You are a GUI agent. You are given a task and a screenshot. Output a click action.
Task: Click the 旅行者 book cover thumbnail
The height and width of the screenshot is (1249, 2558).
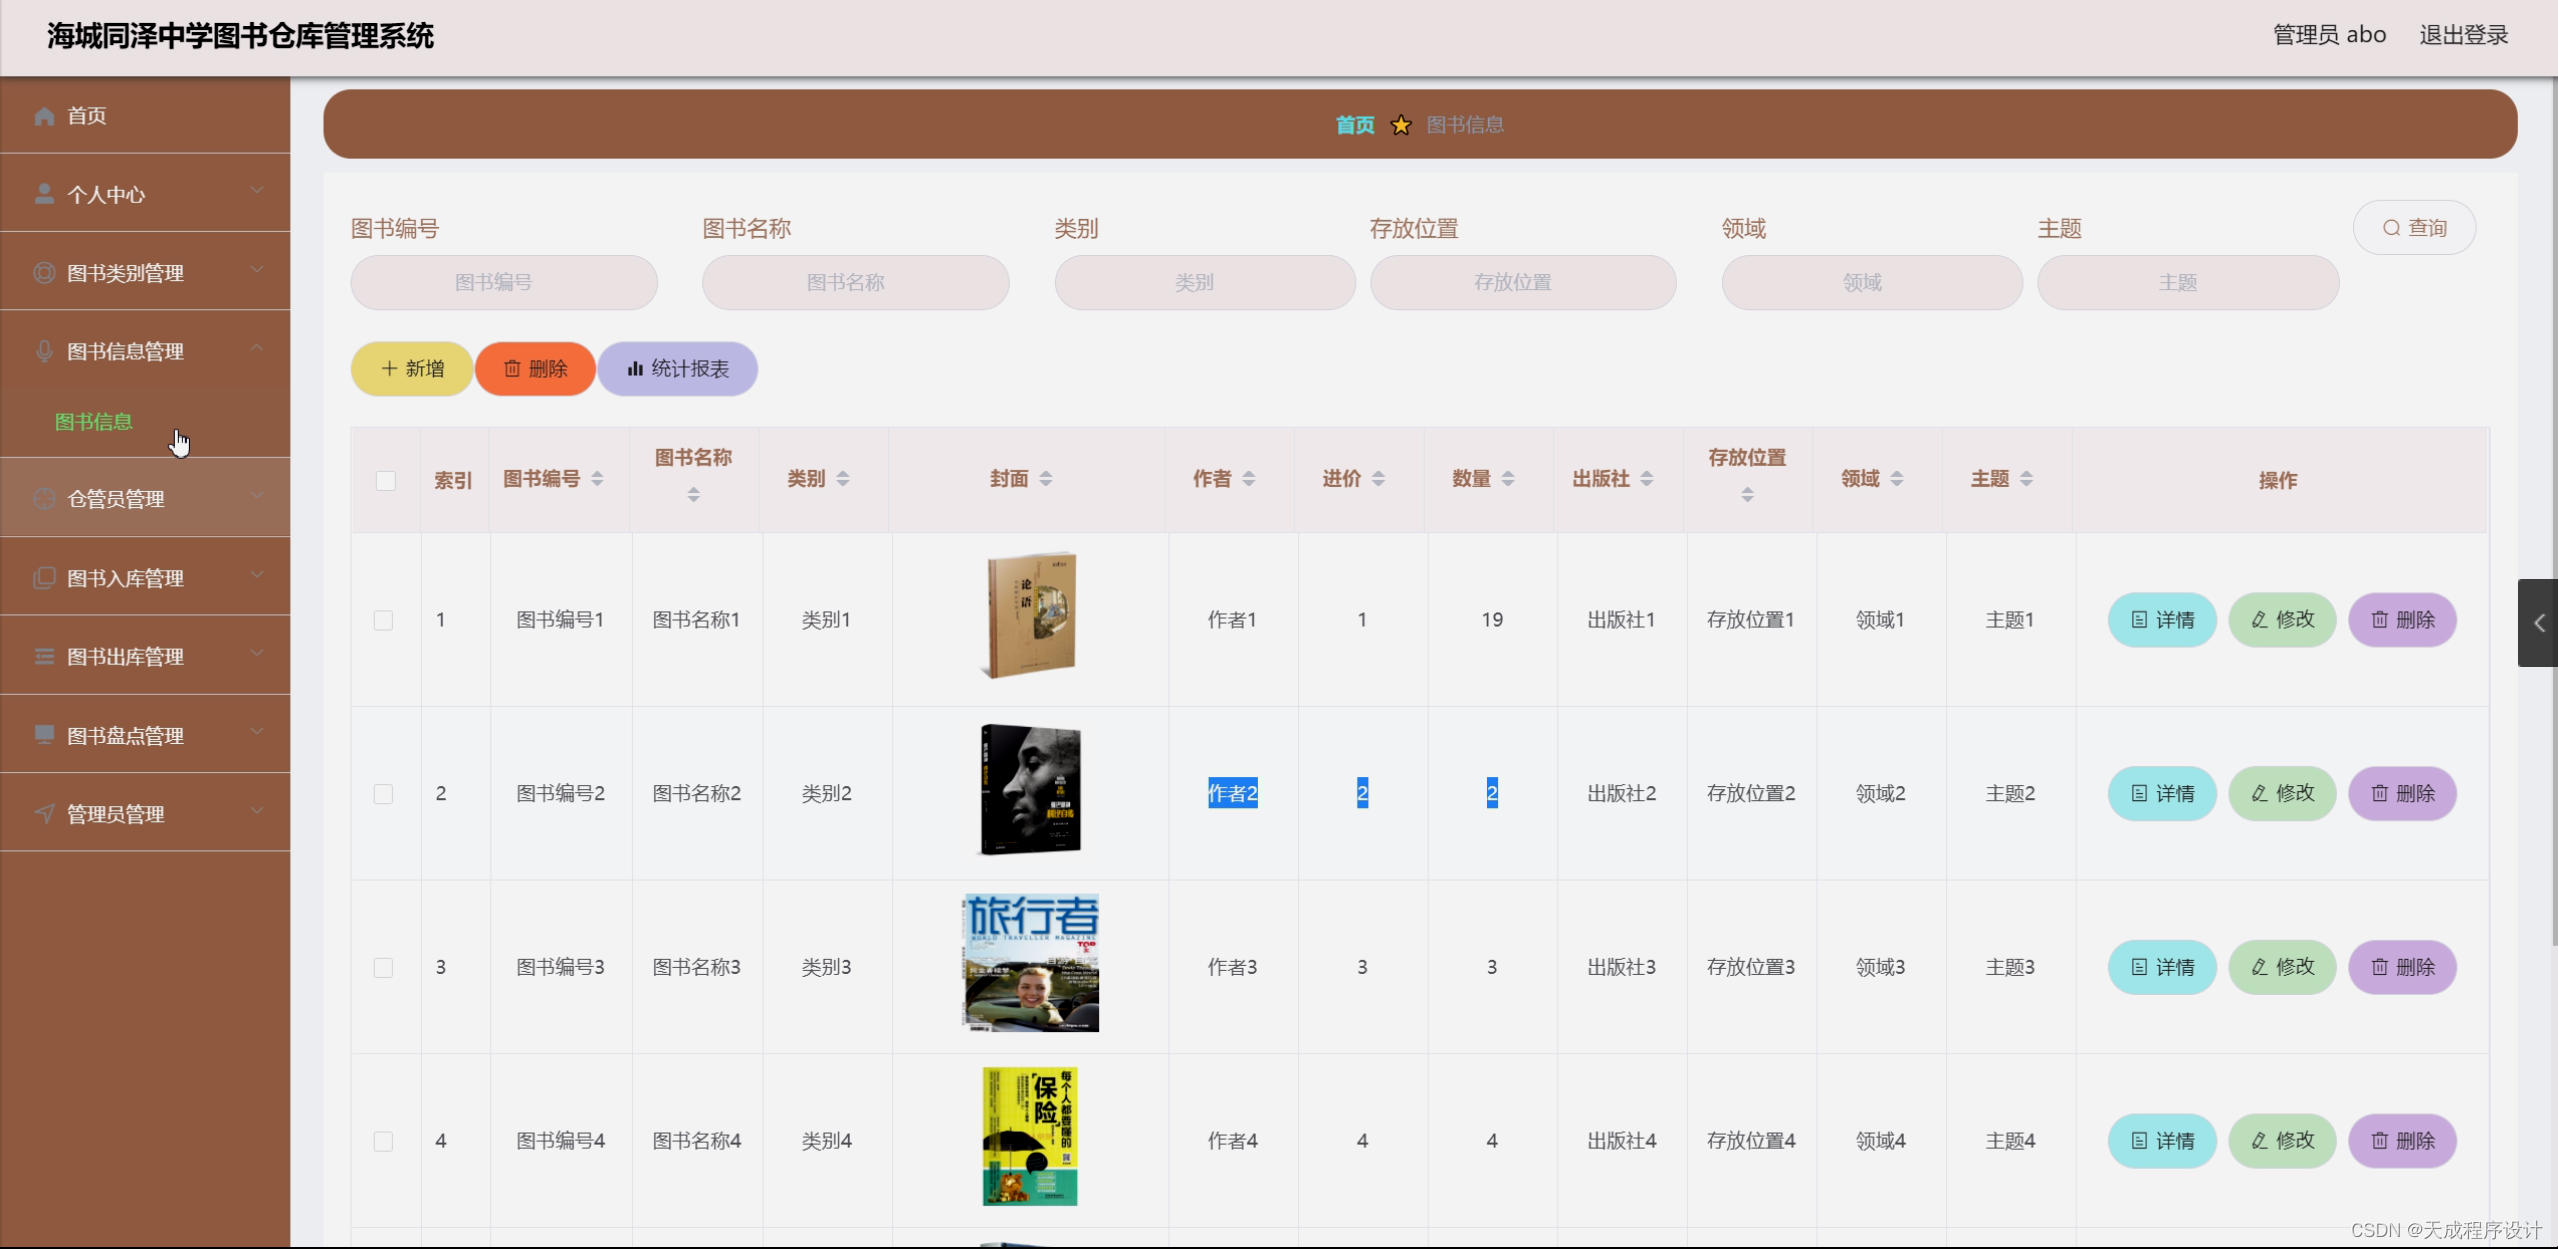click(x=1030, y=963)
